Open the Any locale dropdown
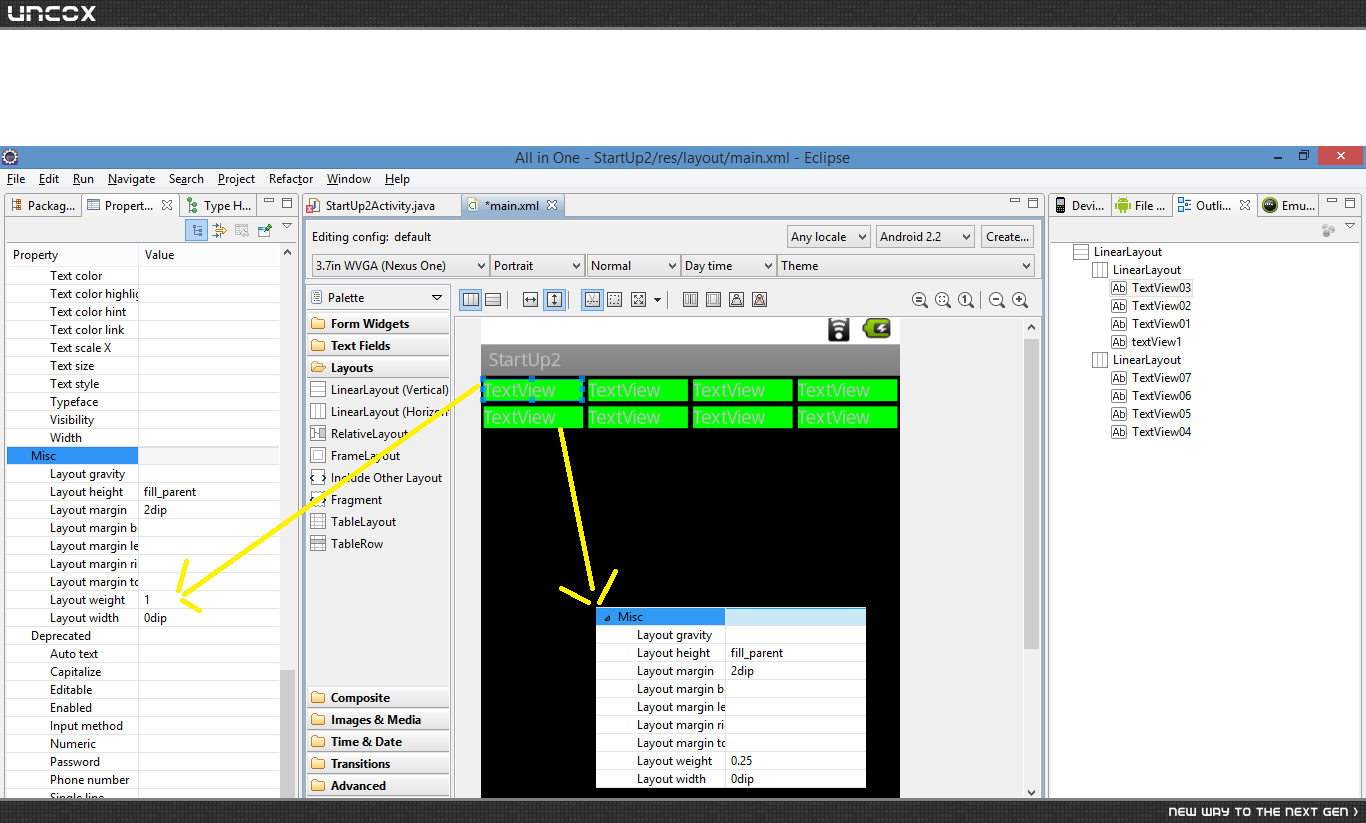This screenshot has height=823, width=1366. click(829, 237)
